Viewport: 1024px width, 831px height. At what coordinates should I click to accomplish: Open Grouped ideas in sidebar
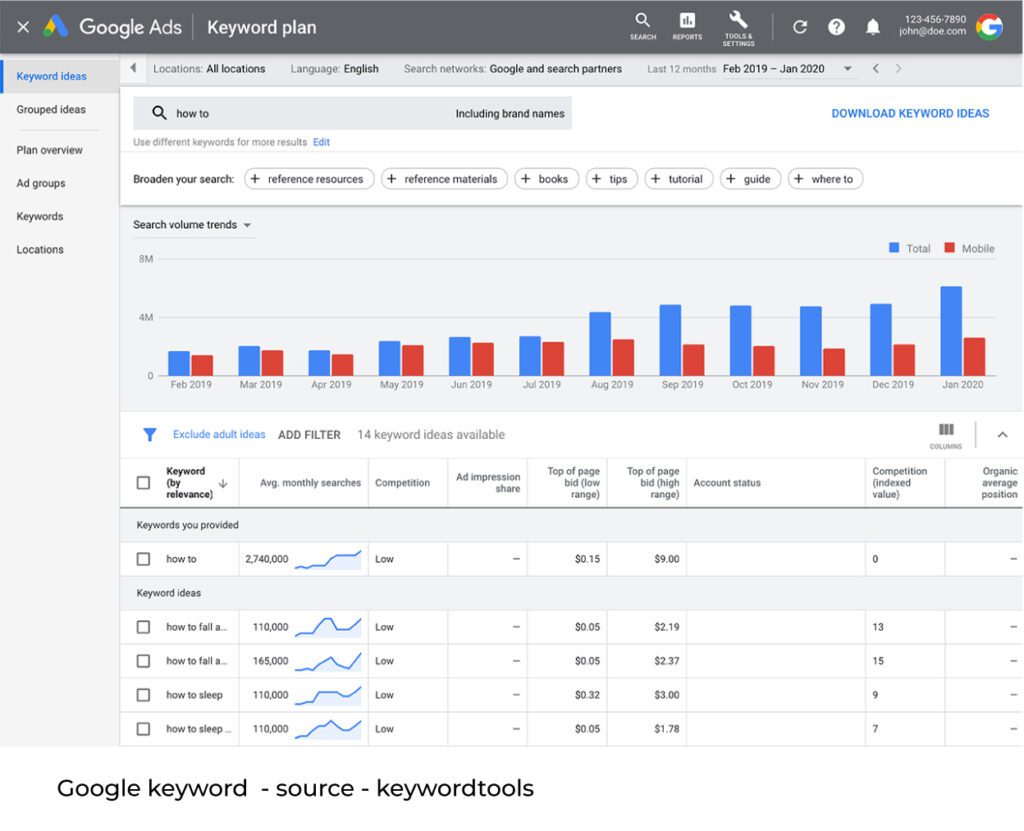51,110
